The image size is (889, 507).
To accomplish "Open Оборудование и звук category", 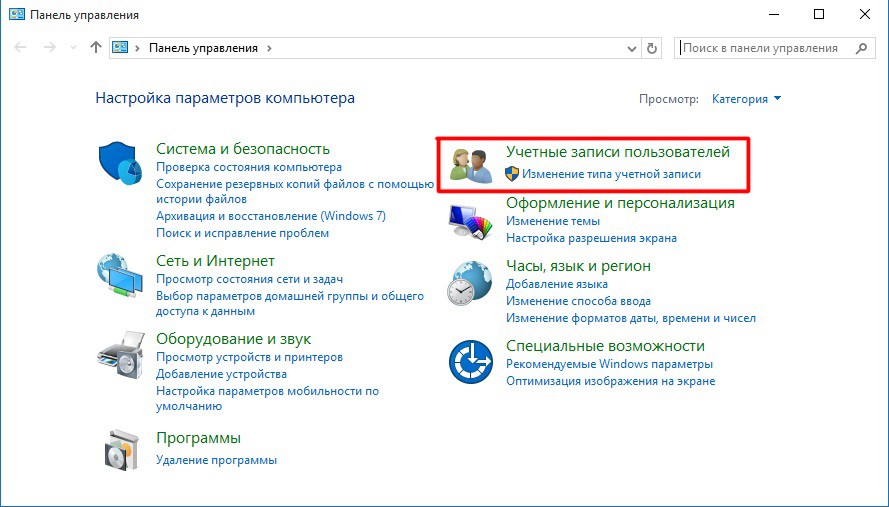I will pos(233,339).
